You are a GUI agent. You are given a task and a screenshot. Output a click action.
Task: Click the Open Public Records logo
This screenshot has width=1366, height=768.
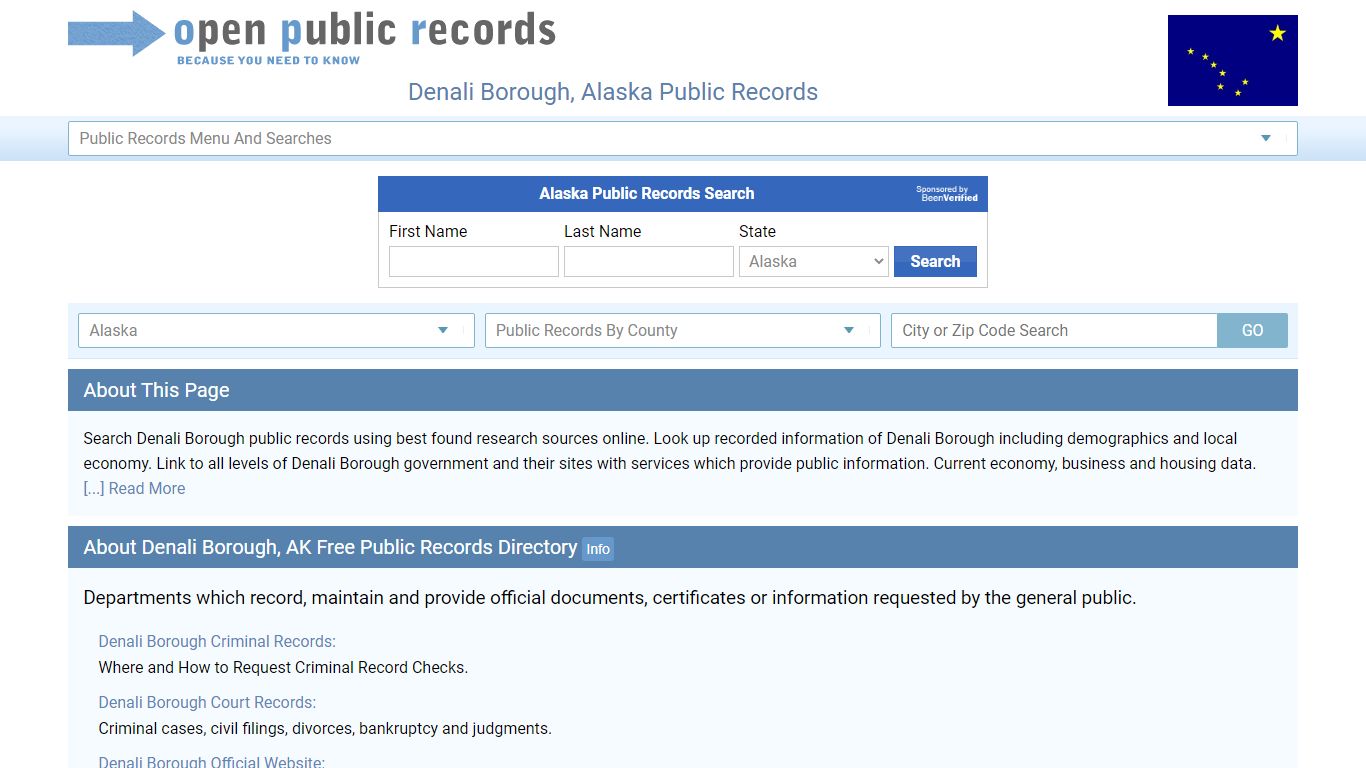[x=312, y=38]
